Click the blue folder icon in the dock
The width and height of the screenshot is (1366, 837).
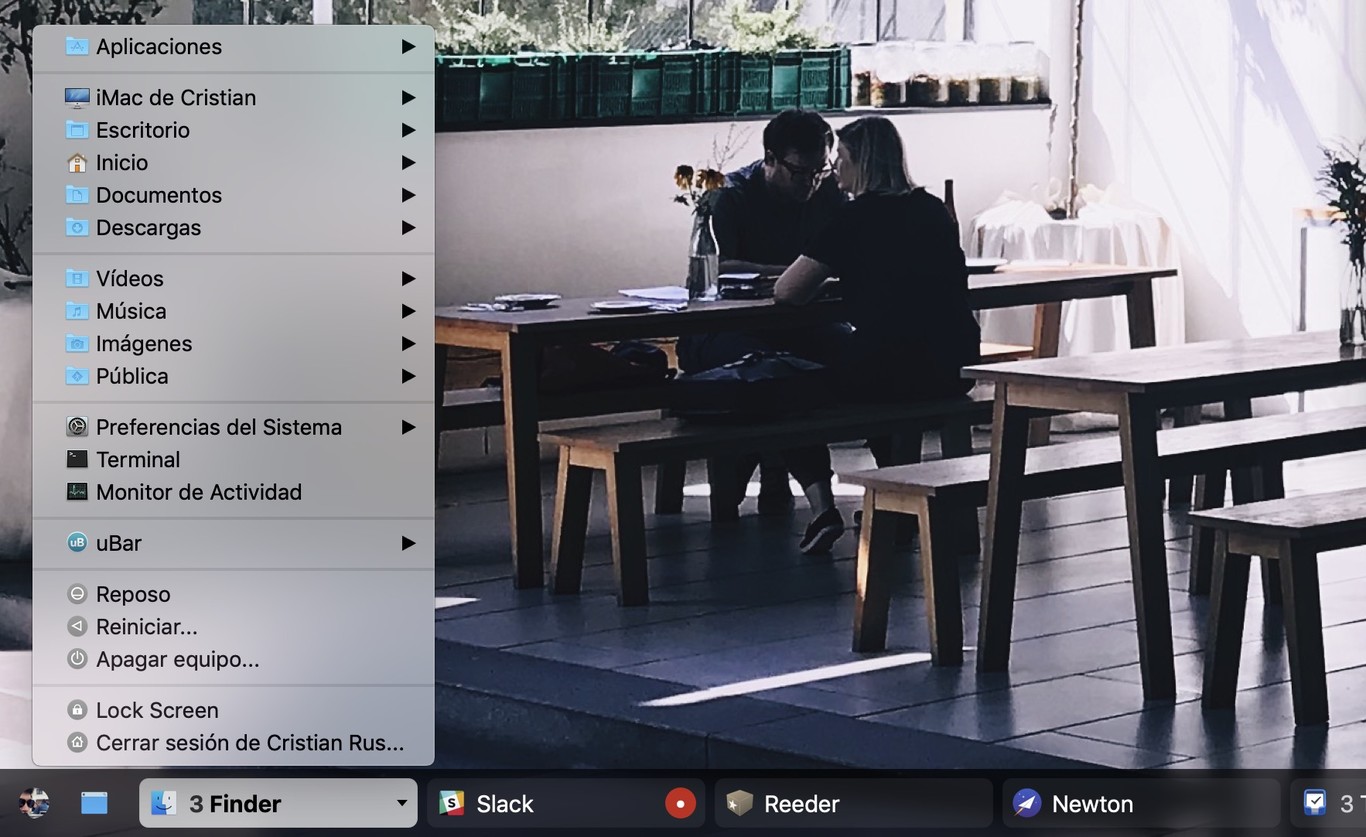(94, 803)
